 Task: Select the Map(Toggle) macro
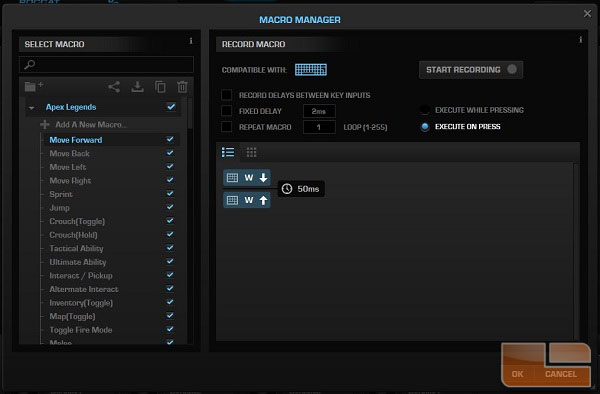pos(72,316)
